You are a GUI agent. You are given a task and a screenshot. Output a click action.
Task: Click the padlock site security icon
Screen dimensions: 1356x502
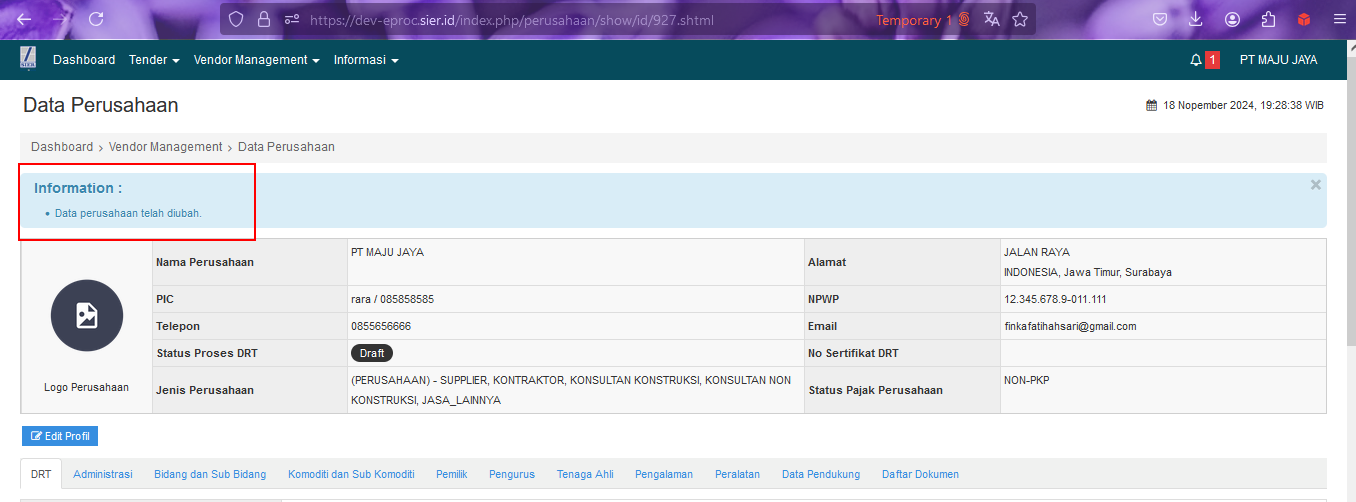click(264, 19)
